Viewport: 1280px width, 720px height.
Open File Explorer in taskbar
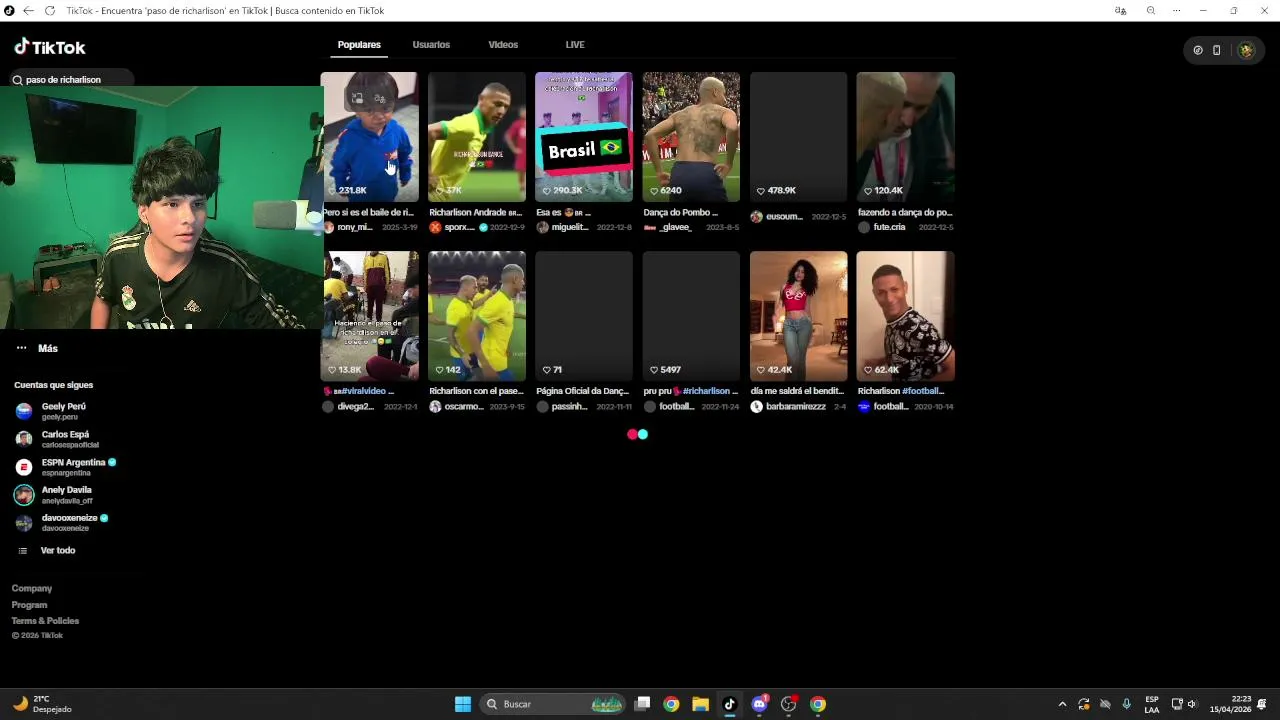[x=700, y=704]
